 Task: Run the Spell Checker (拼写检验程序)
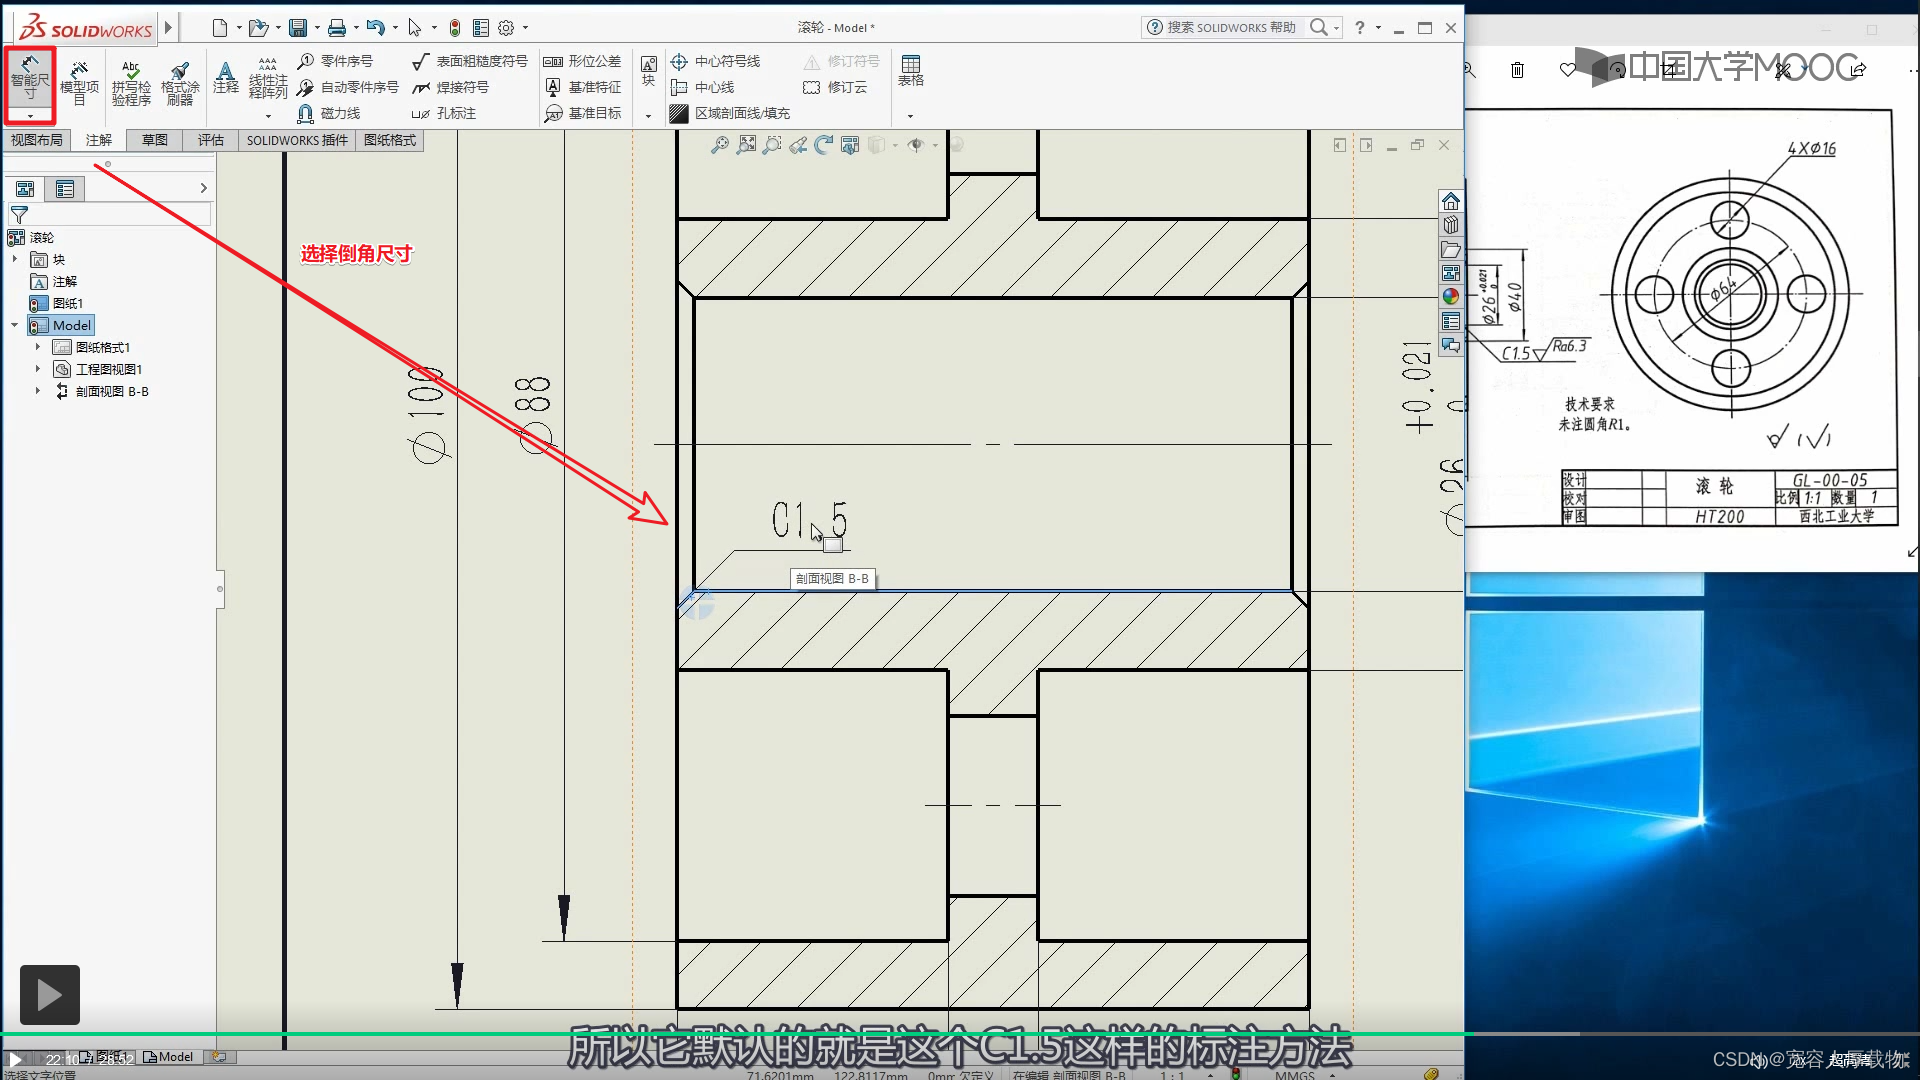point(131,82)
